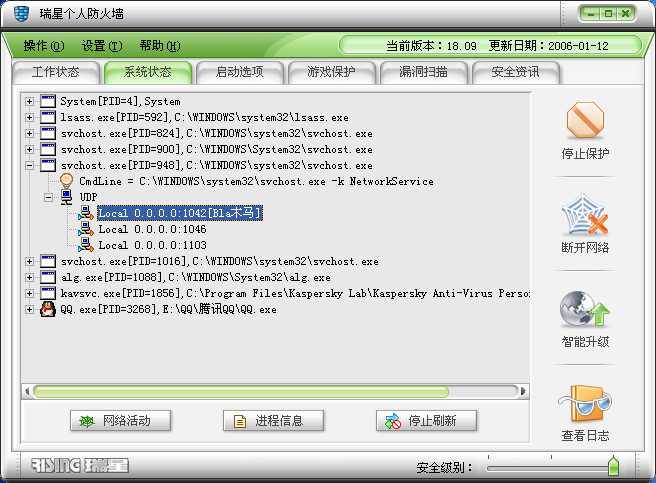Select the CmdLine lightbulb icon
The image size is (656, 483).
point(67,181)
